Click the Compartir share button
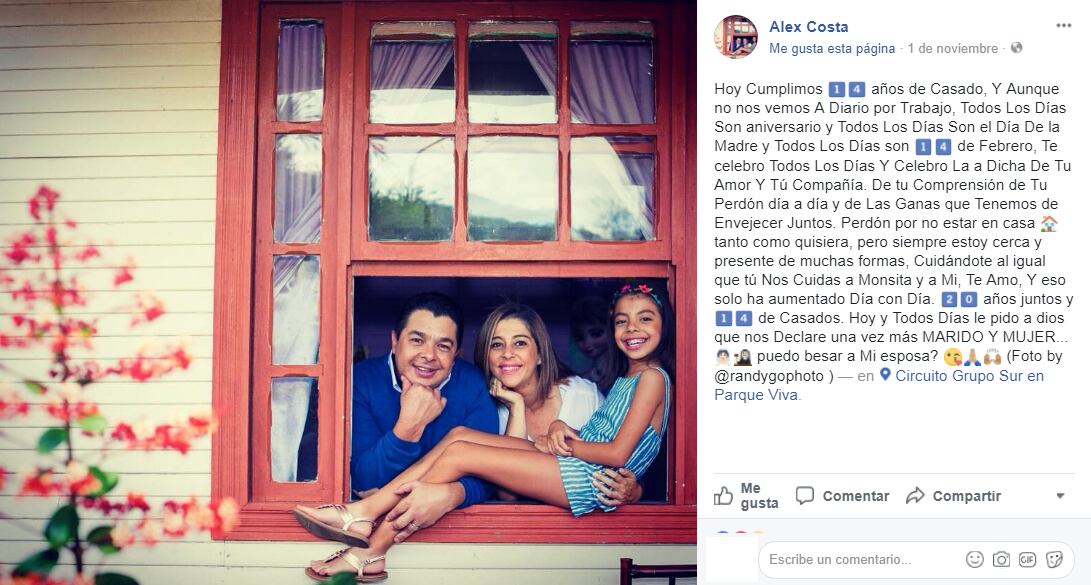Viewport: 1091px width, 585px height. point(953,496)
